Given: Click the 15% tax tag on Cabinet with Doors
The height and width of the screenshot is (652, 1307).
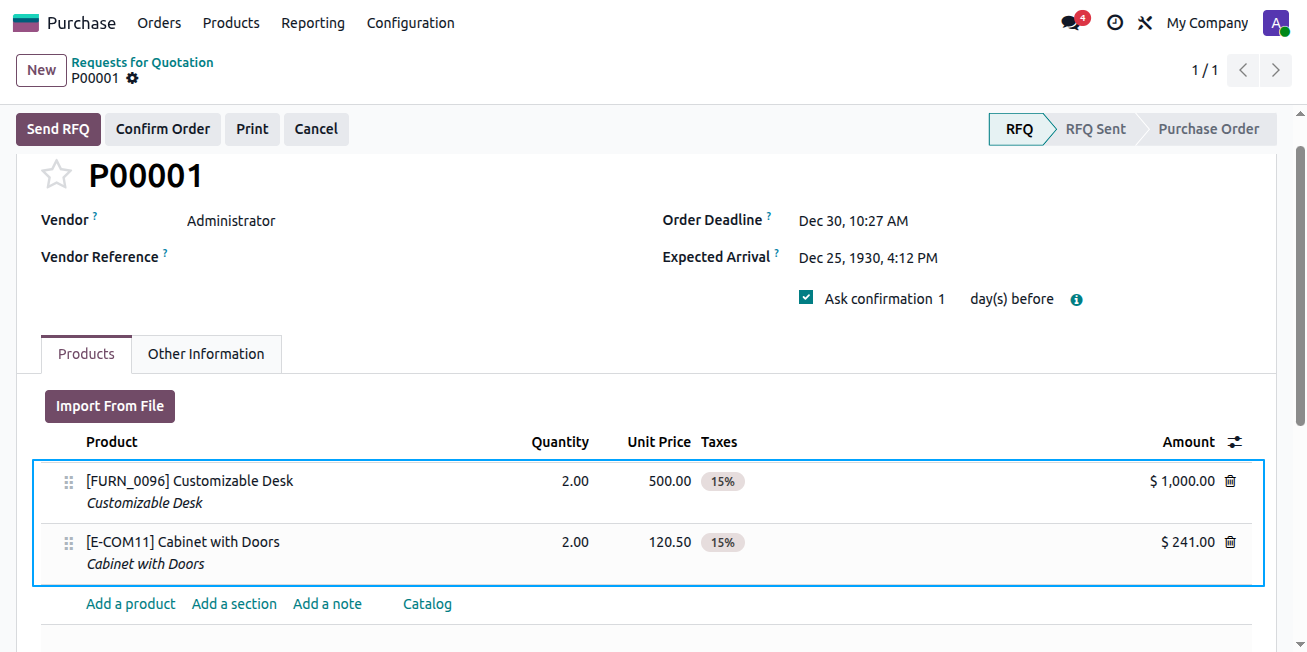Looking at the screenshot, I should click(x=723, y=542).
